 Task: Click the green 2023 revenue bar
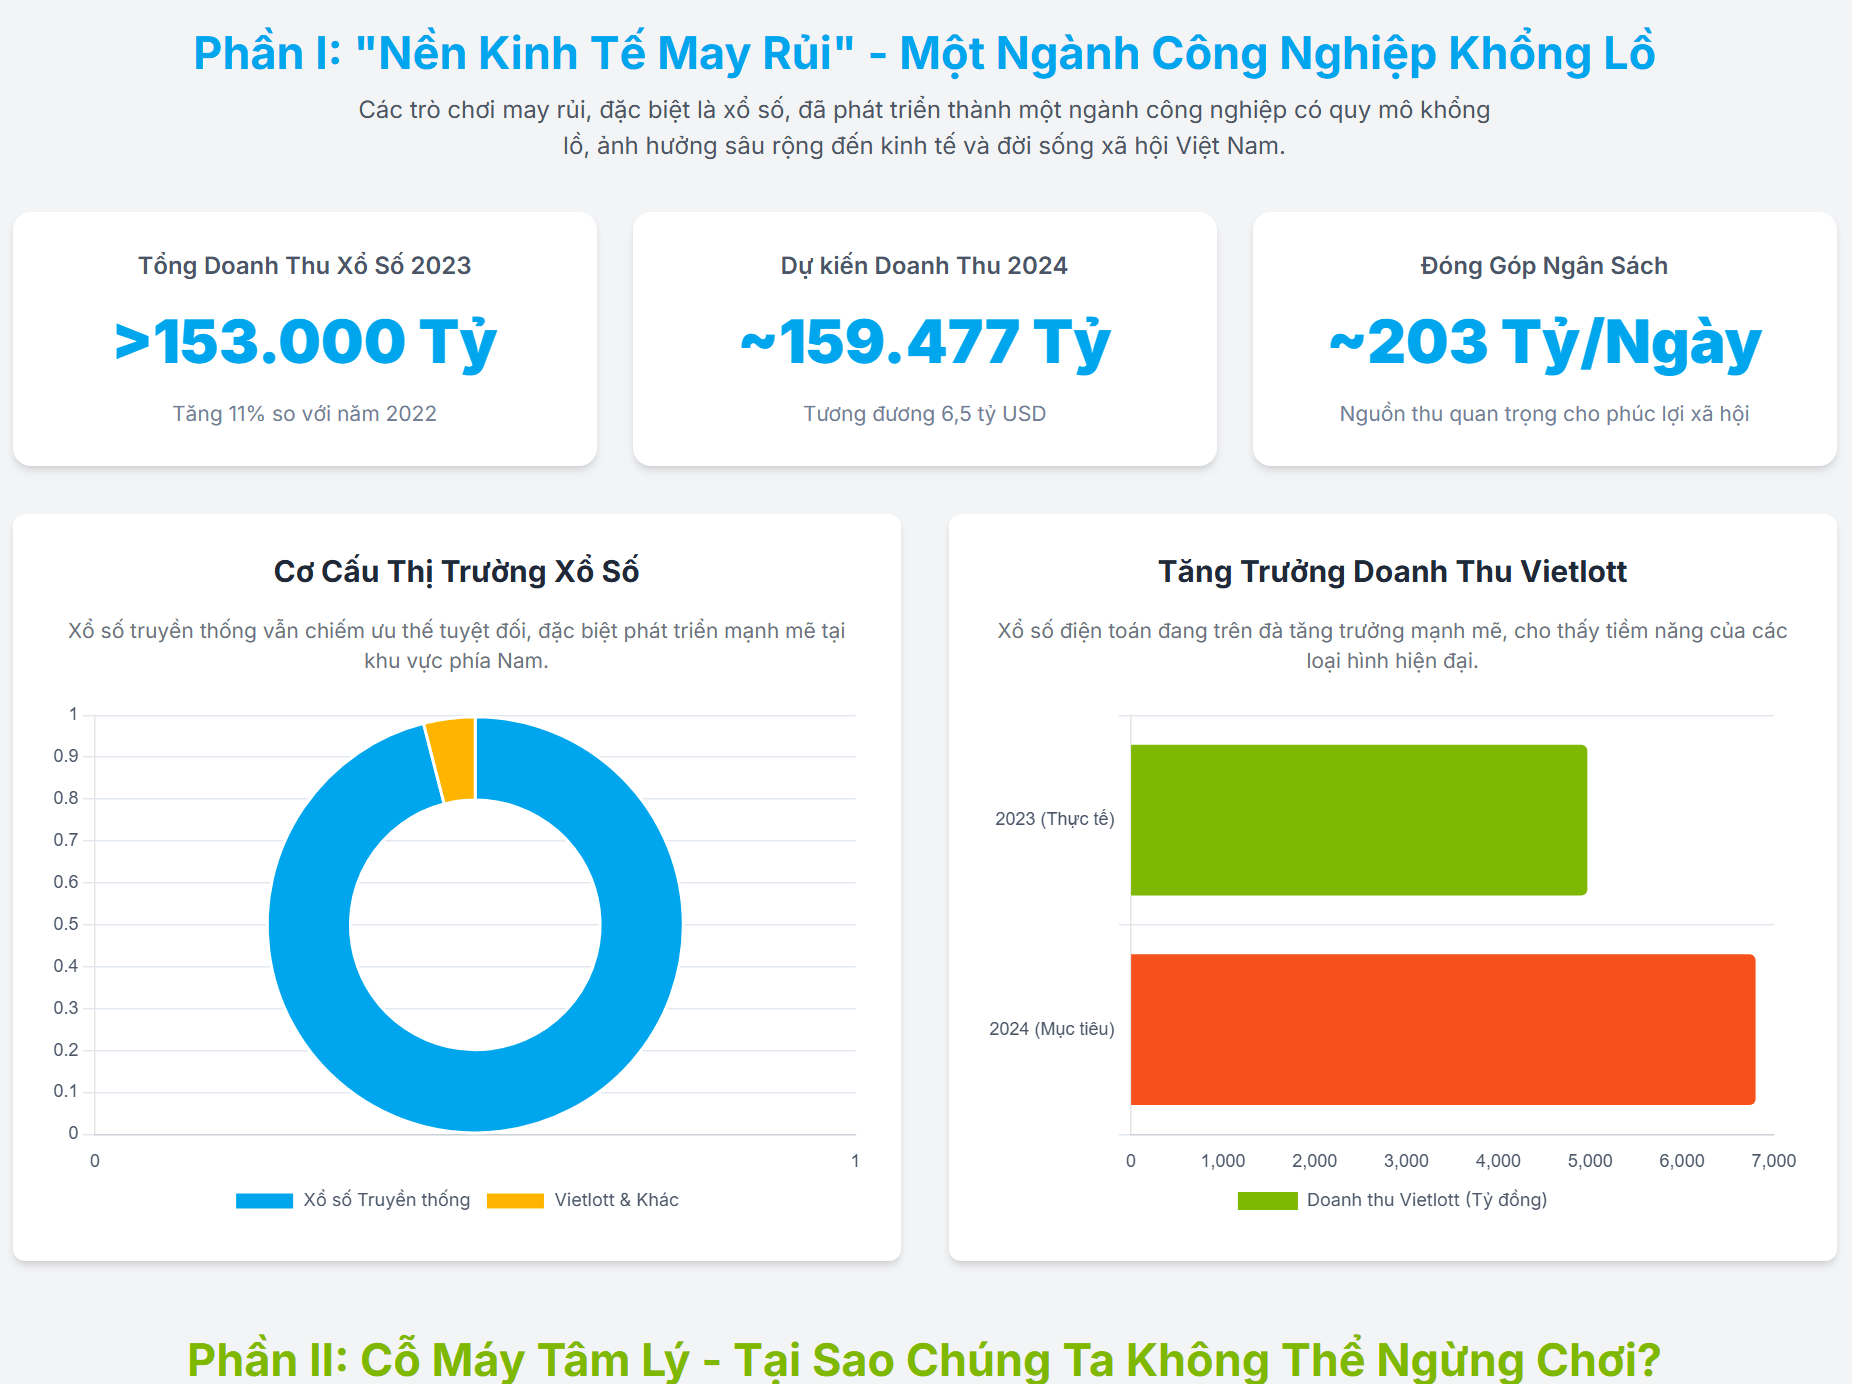(1358, 820)
